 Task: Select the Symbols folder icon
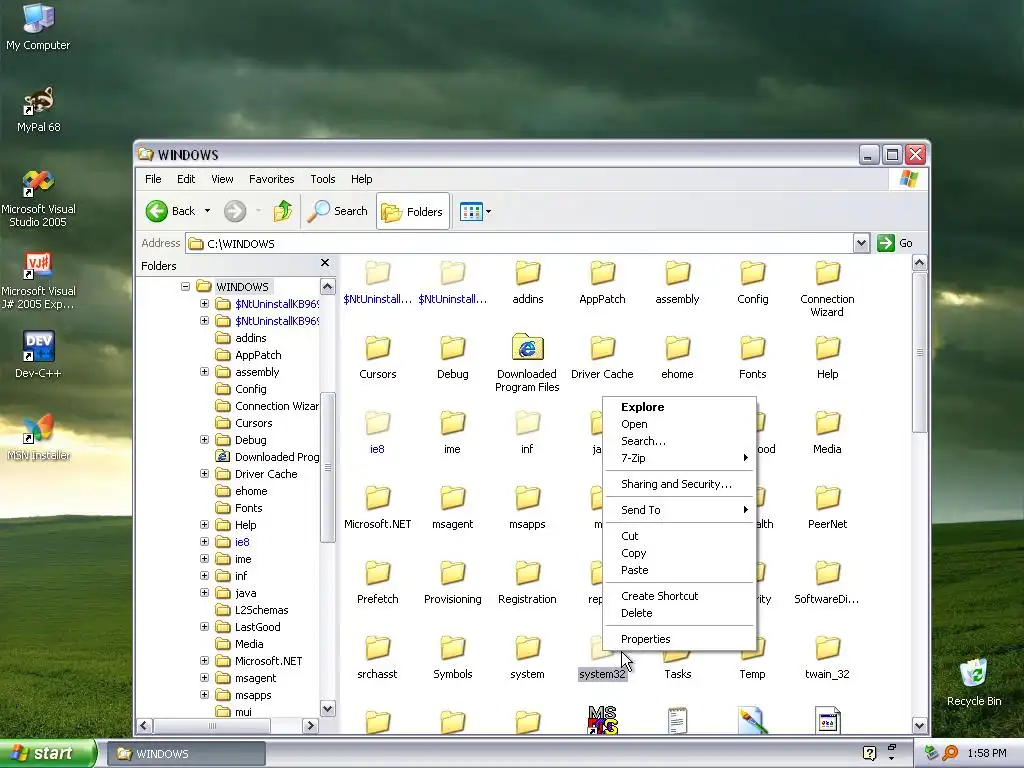coord(453,658)
